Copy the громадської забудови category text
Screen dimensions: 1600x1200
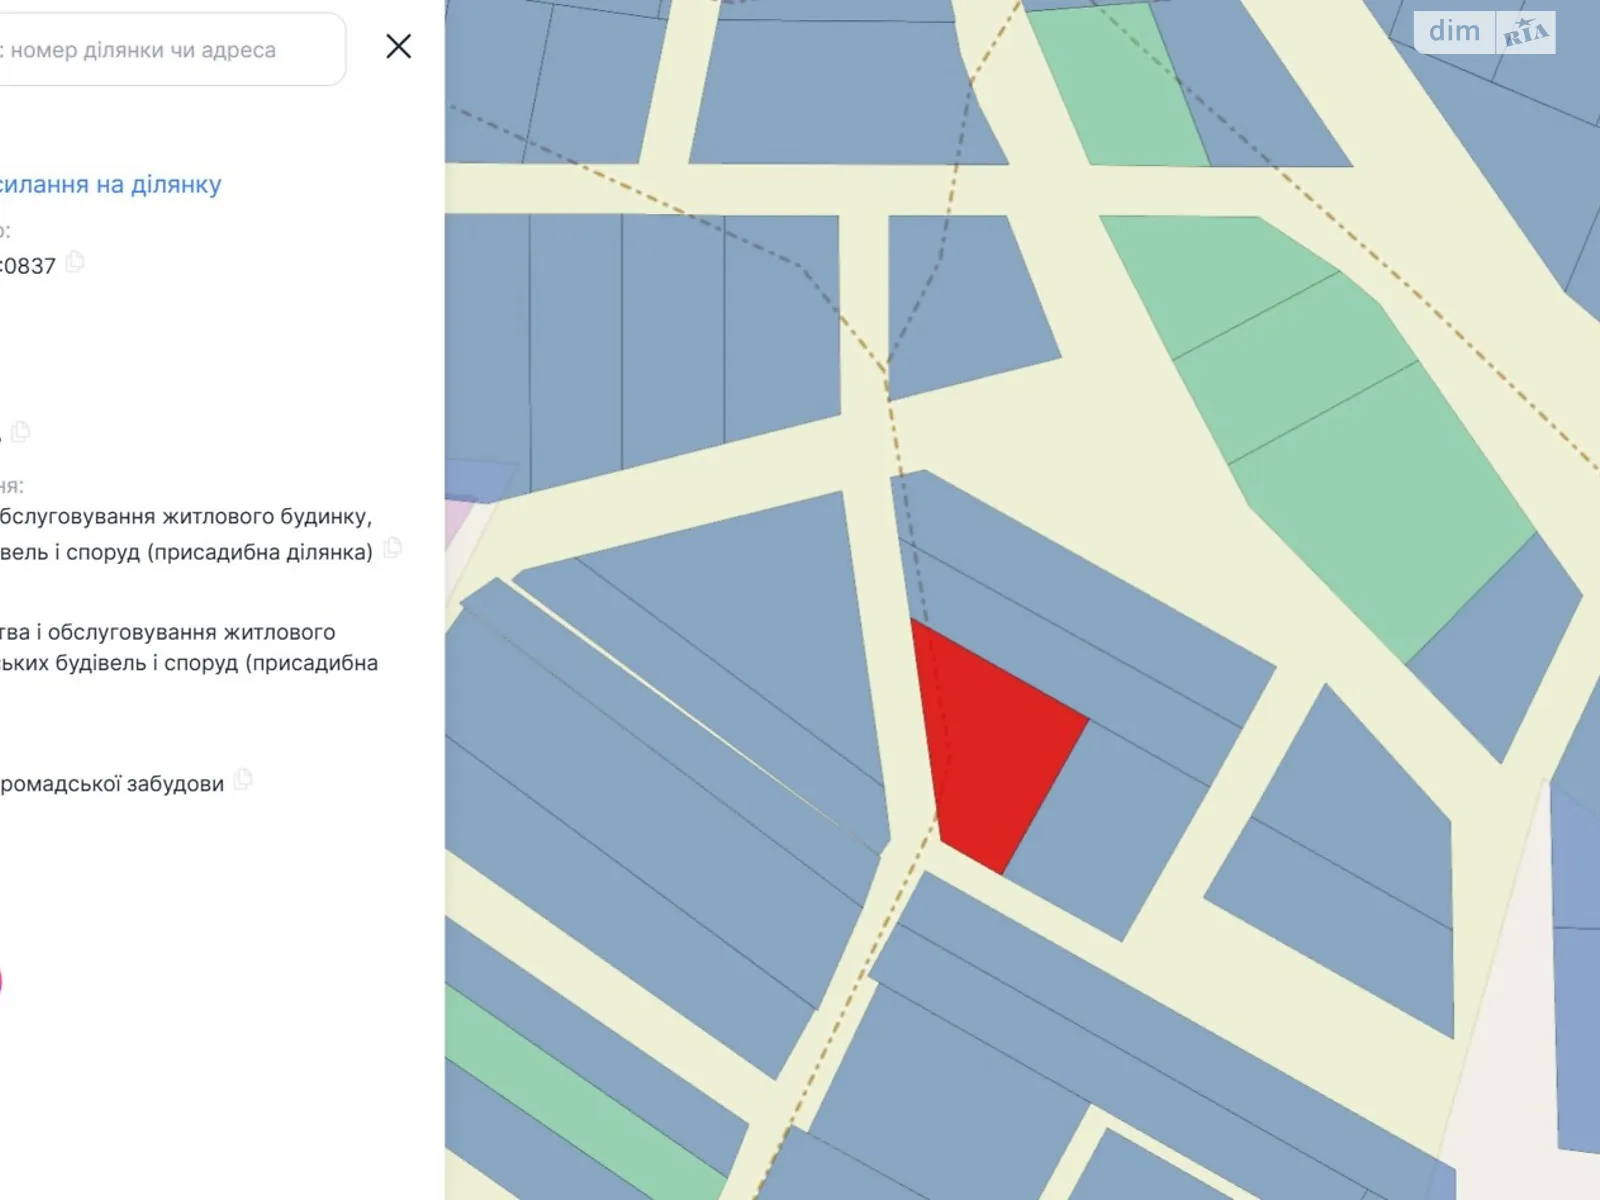click(x=243, y=780)
